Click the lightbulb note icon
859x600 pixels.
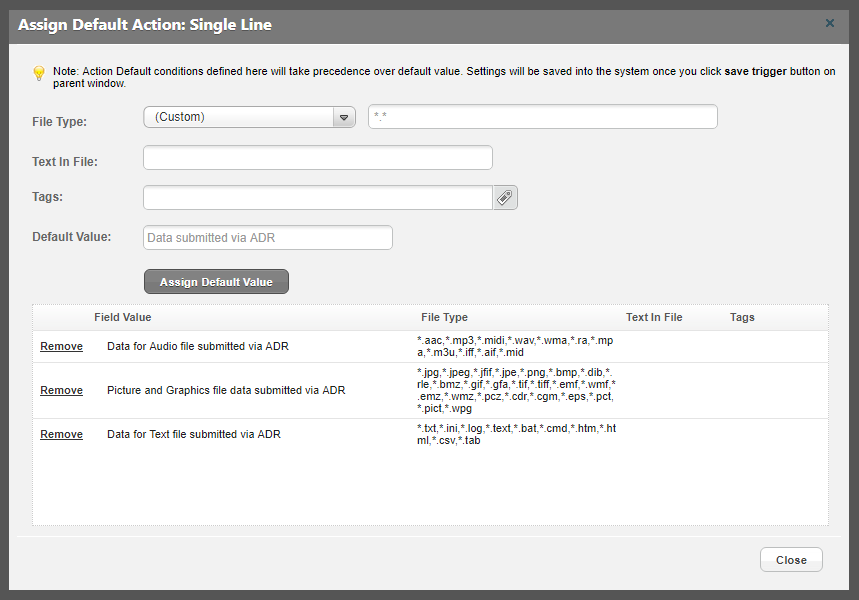(x=39, y=73)
